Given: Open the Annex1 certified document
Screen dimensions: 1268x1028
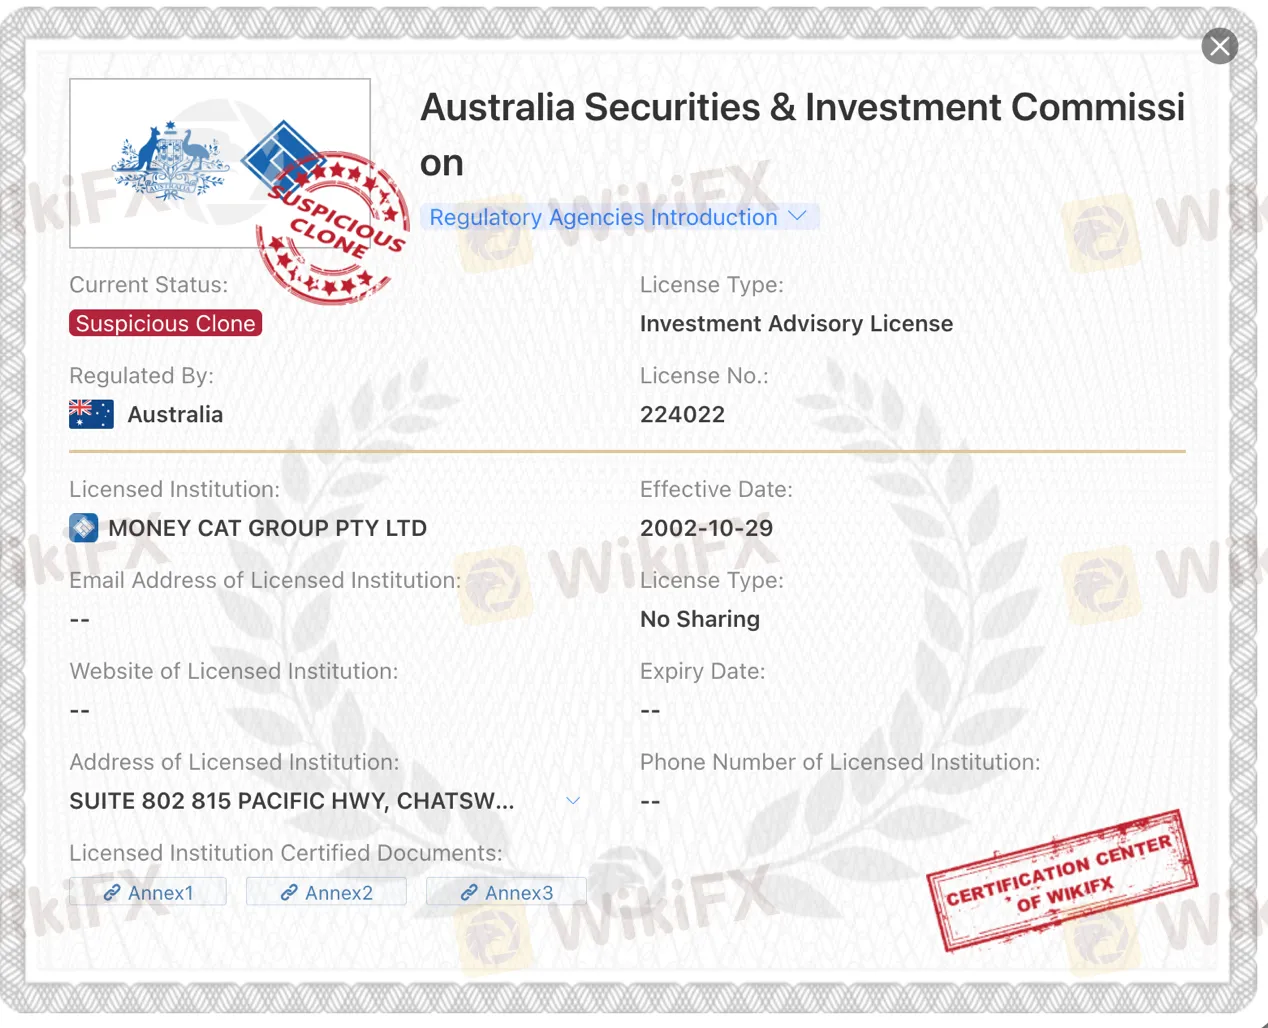Looking at the screenshot, I should pyautogui.click(x=148, y=892).
